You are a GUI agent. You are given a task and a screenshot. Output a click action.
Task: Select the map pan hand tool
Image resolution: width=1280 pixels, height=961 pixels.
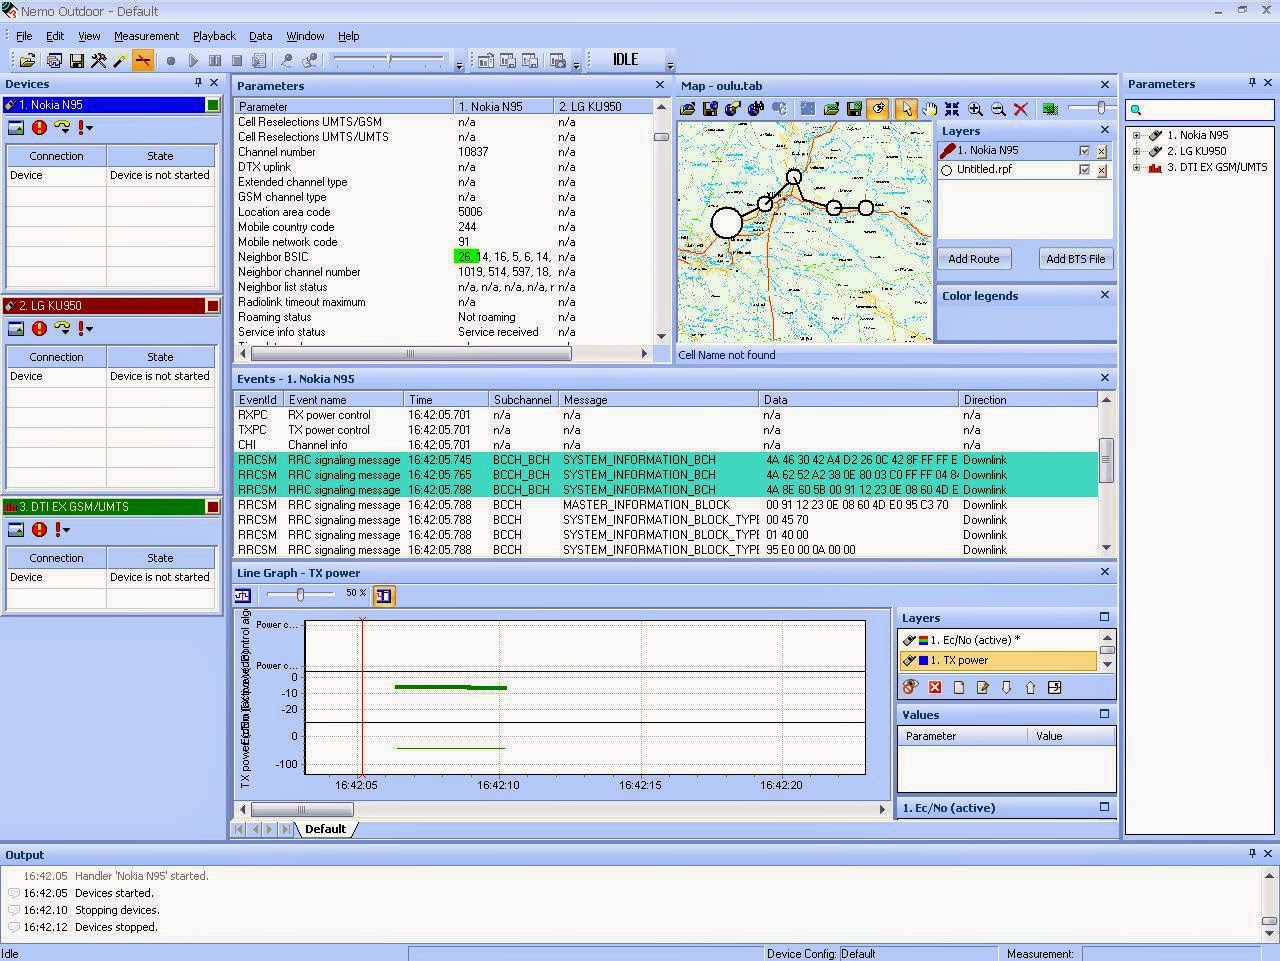tap(929, 110)
